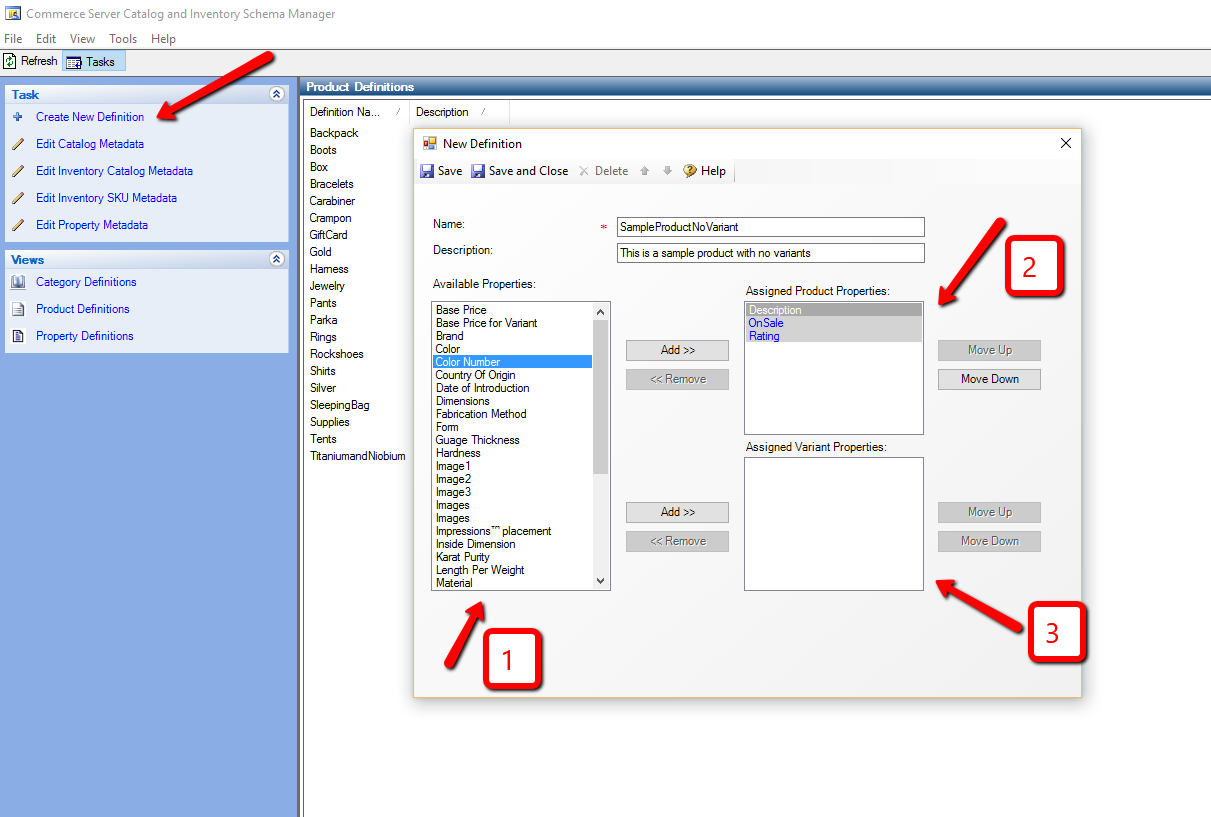
Task: Open the Edit Inventory SKU Metadata link
Action: point(107,198)
